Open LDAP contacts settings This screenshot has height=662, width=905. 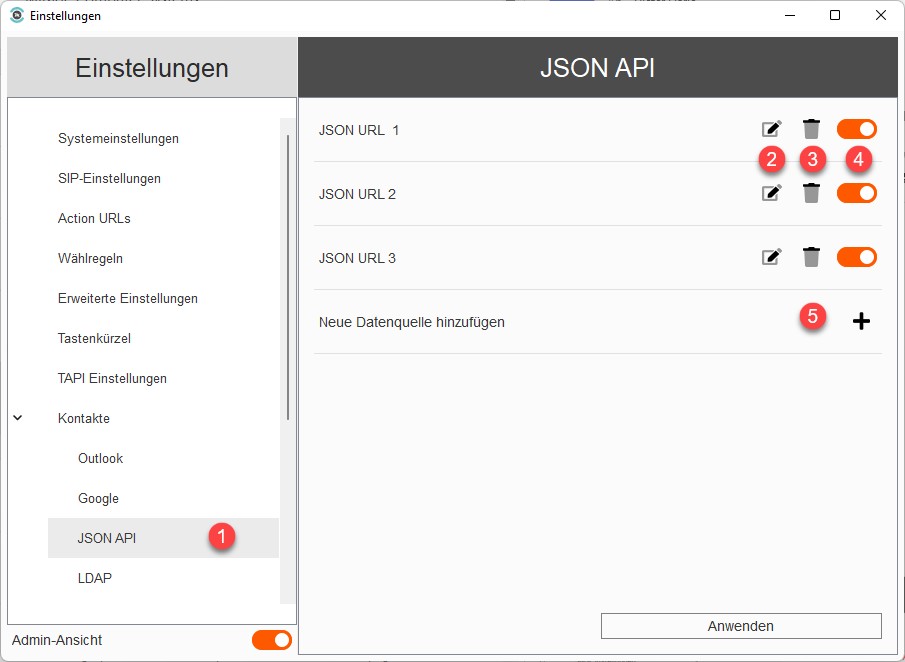(95, 578)
